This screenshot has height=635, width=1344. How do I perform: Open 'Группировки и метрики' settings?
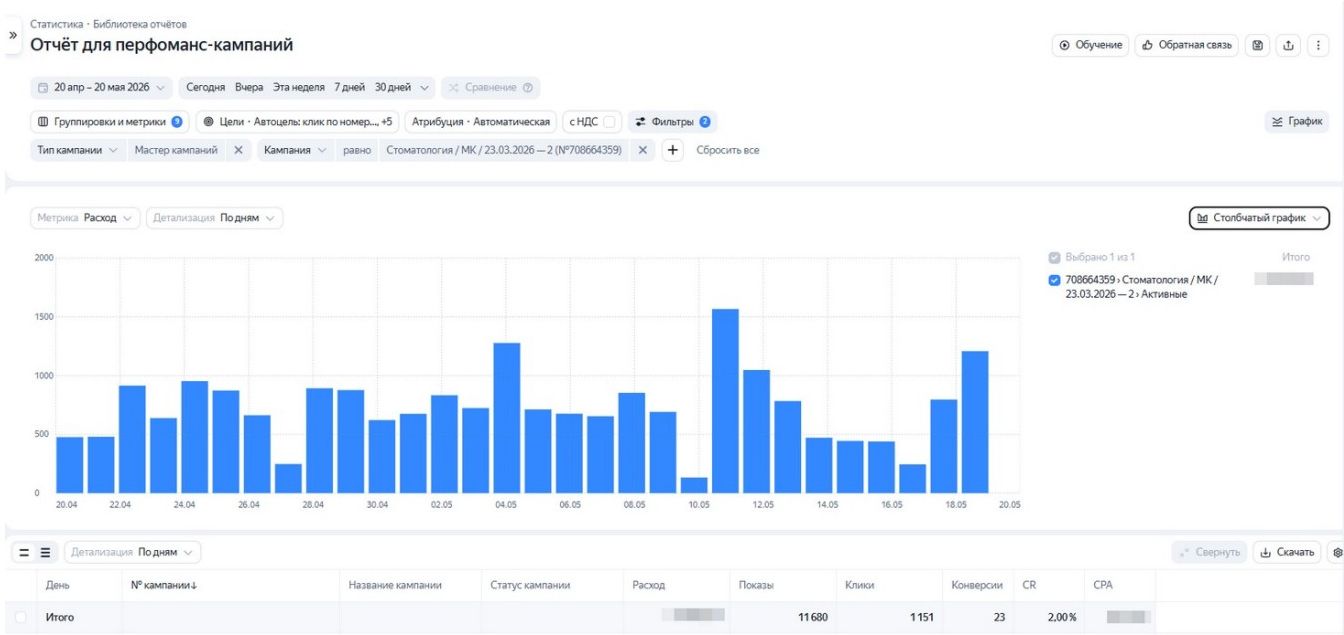110,122
